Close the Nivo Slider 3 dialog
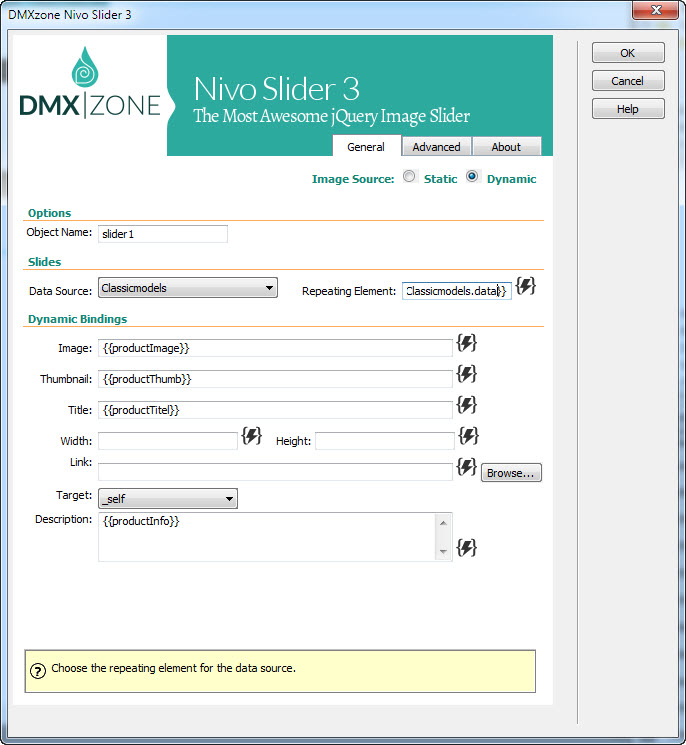 point(656,10)
